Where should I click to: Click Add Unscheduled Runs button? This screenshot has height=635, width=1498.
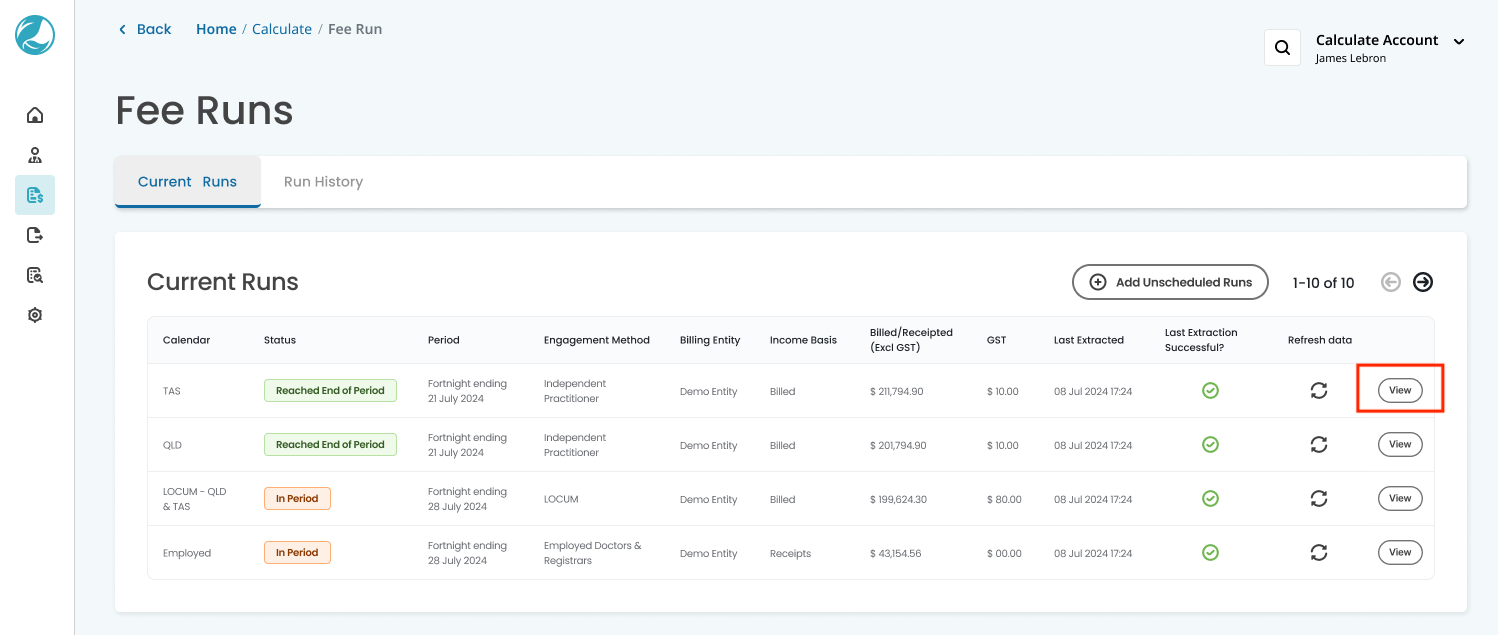[1170, 282]
